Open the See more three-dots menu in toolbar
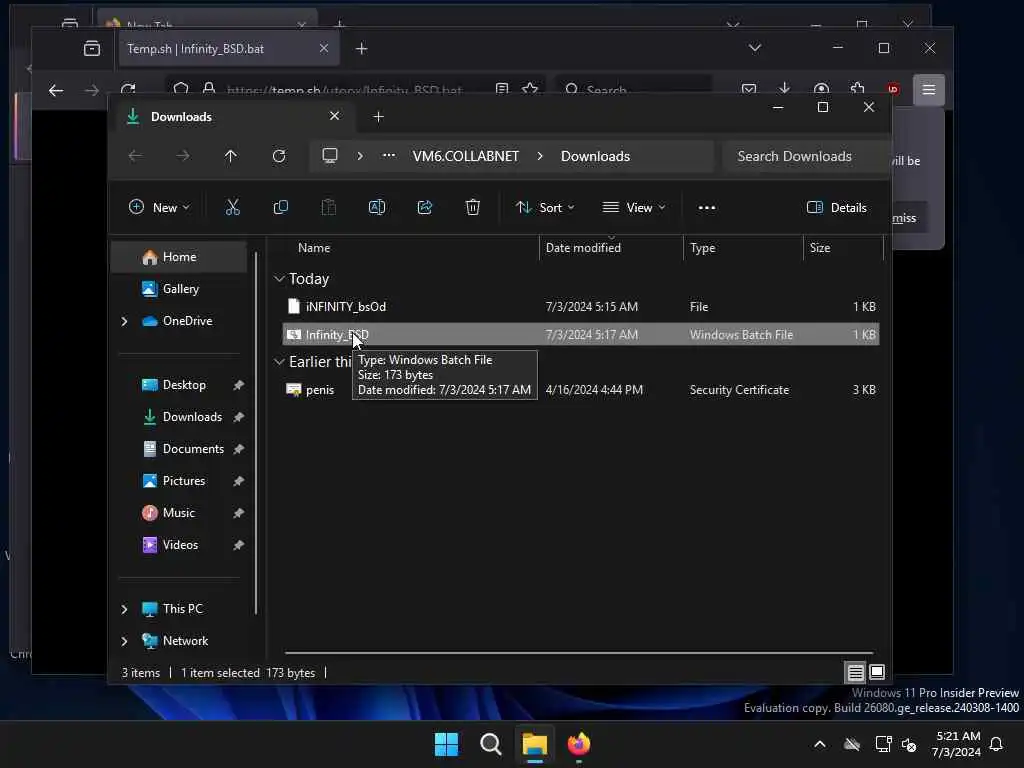 coord(707,208)
